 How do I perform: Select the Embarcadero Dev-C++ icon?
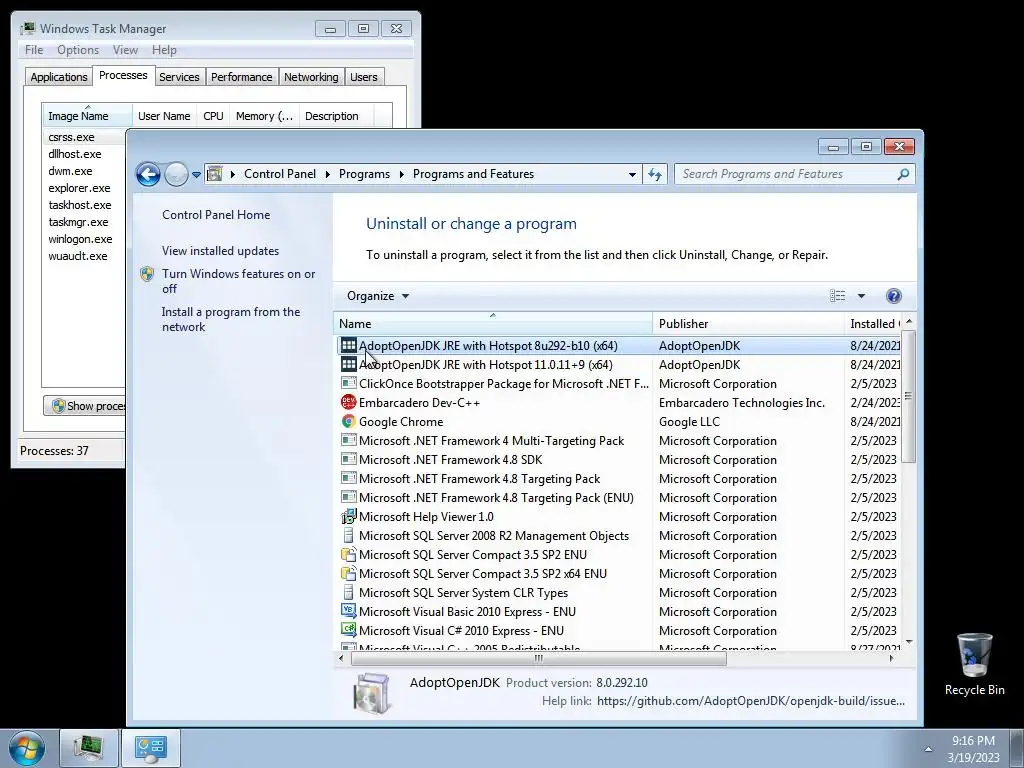pos(349,402)
